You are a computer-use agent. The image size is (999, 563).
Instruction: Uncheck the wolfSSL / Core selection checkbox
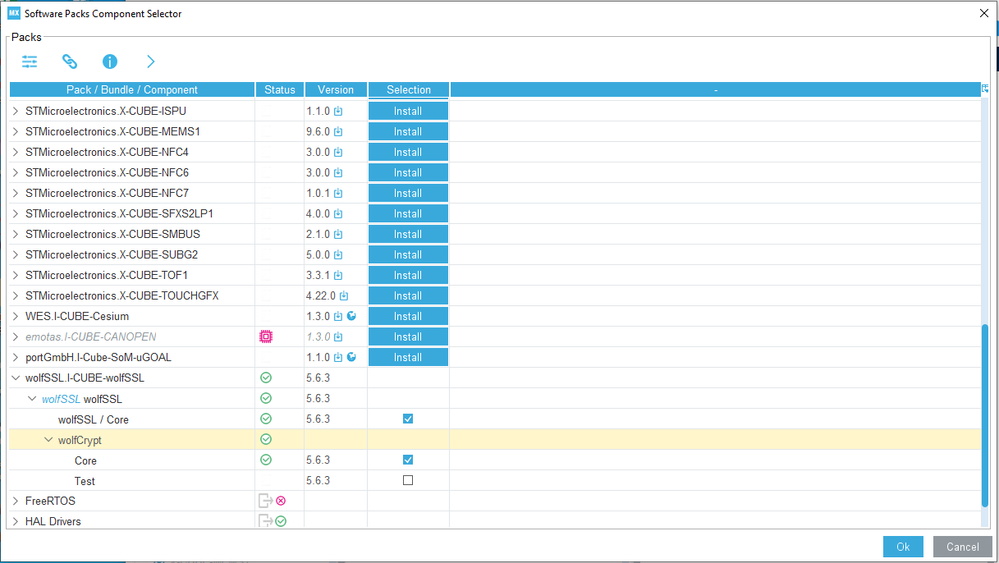[408, 418]
